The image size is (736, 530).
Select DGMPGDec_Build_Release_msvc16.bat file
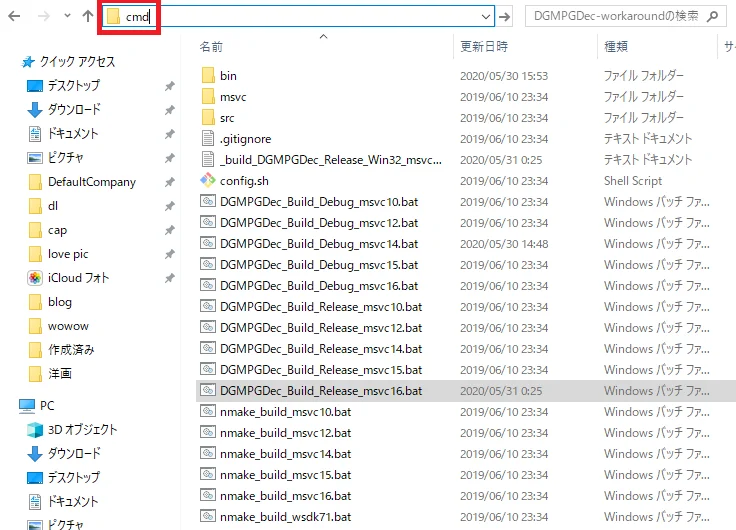320,391
